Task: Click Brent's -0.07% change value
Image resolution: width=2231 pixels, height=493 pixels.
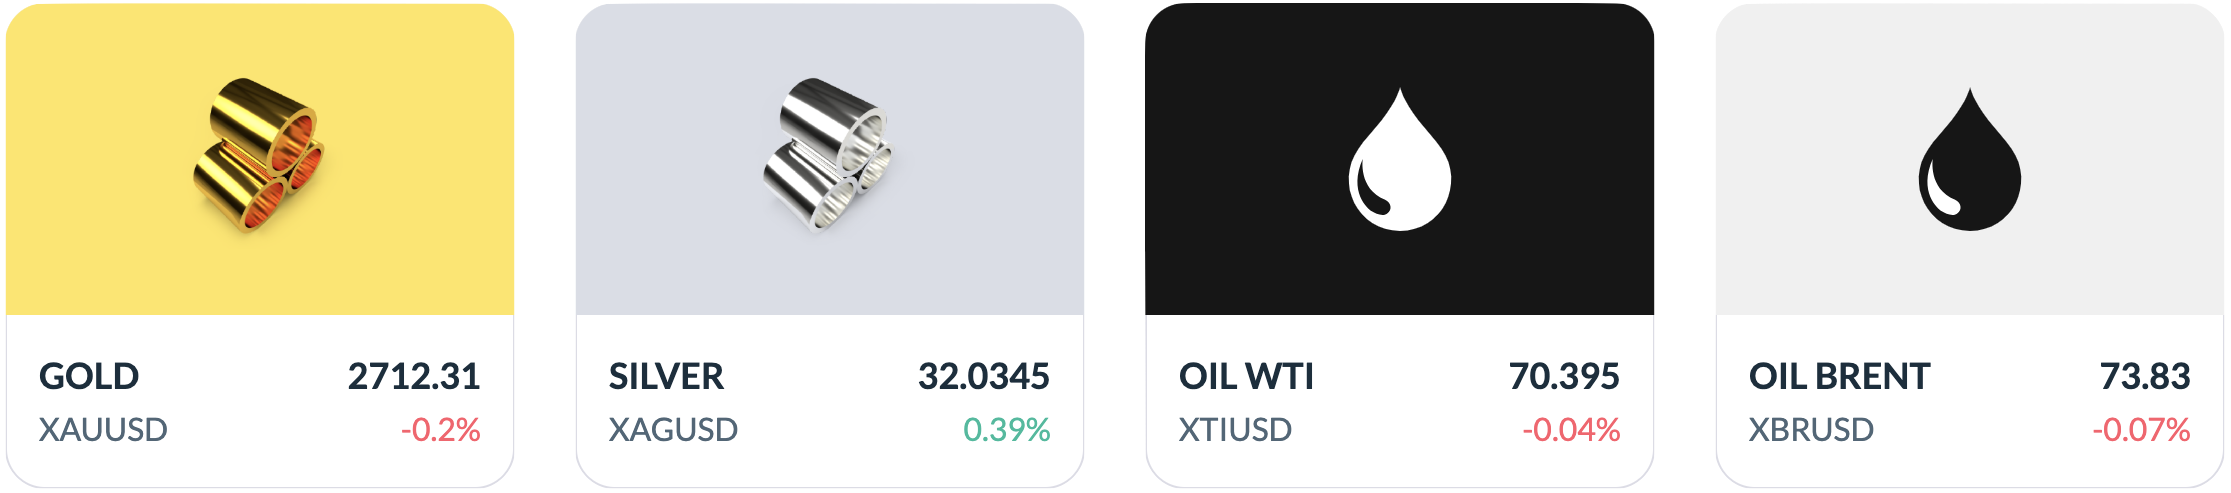Action: 2141,430
